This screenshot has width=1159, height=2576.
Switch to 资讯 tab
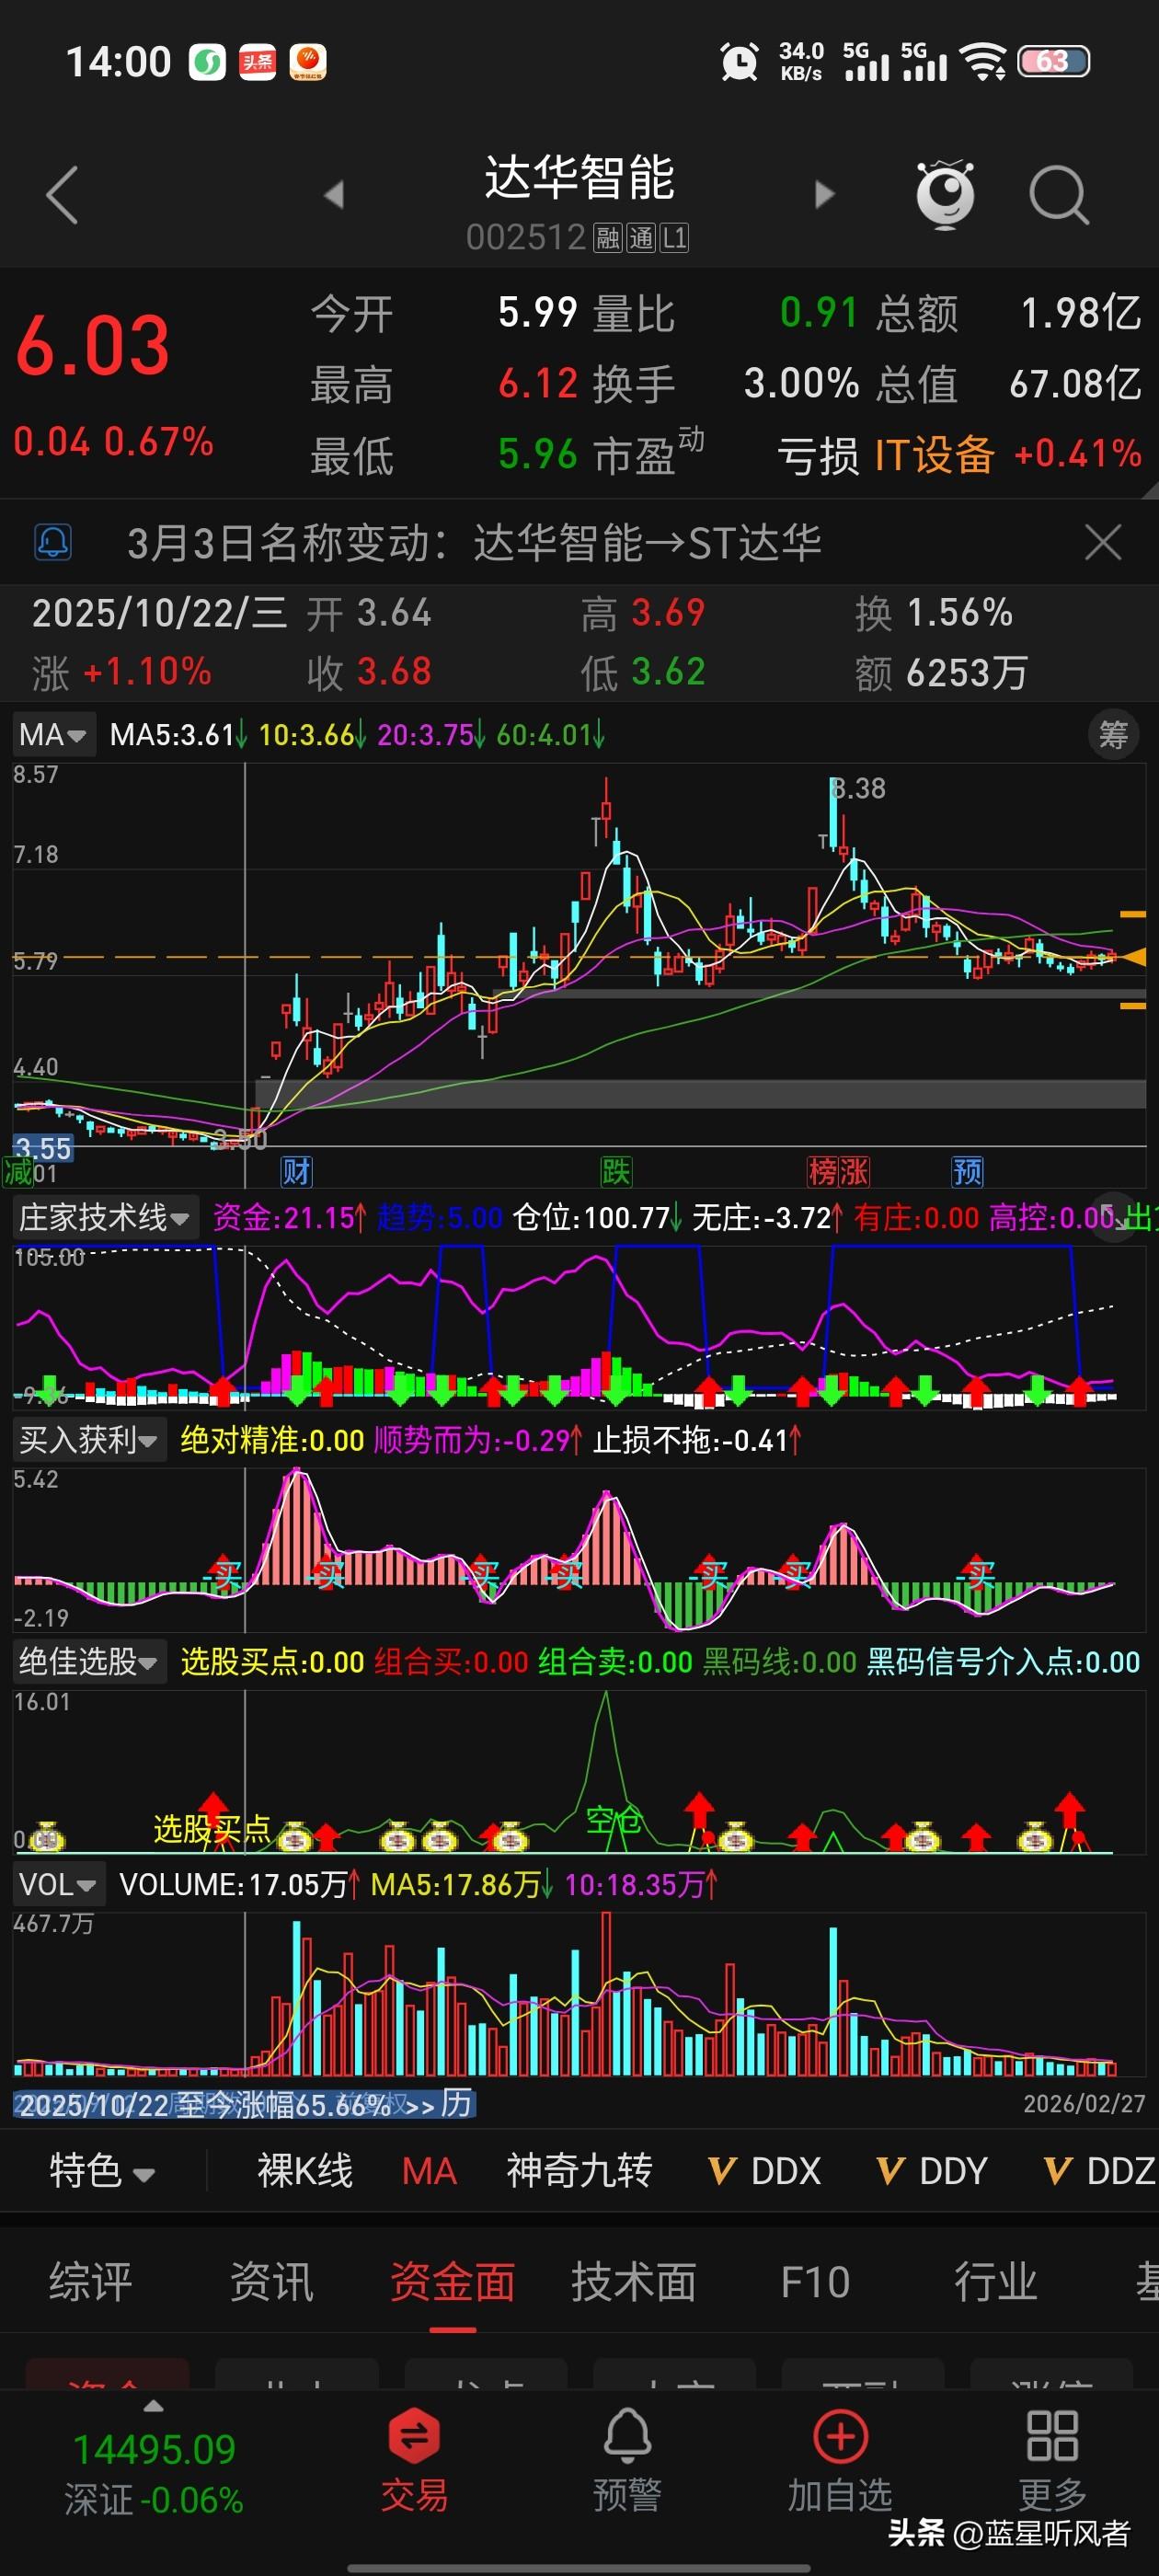coord(271,2283)
